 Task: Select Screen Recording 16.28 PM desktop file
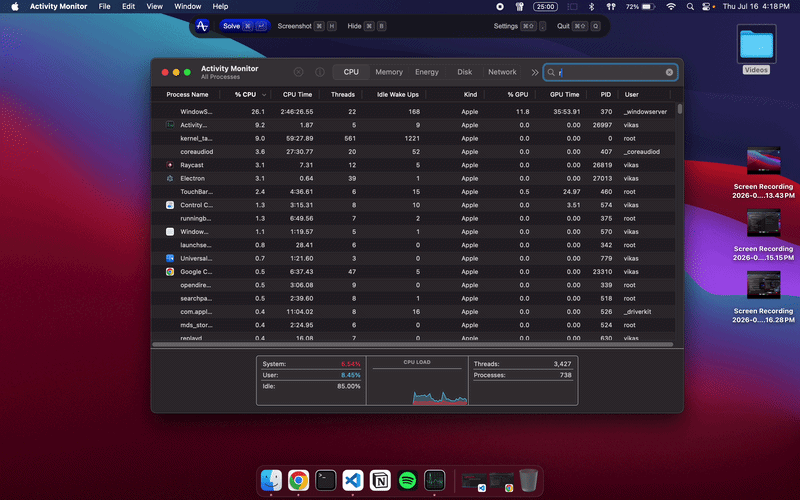coord(763,297)
